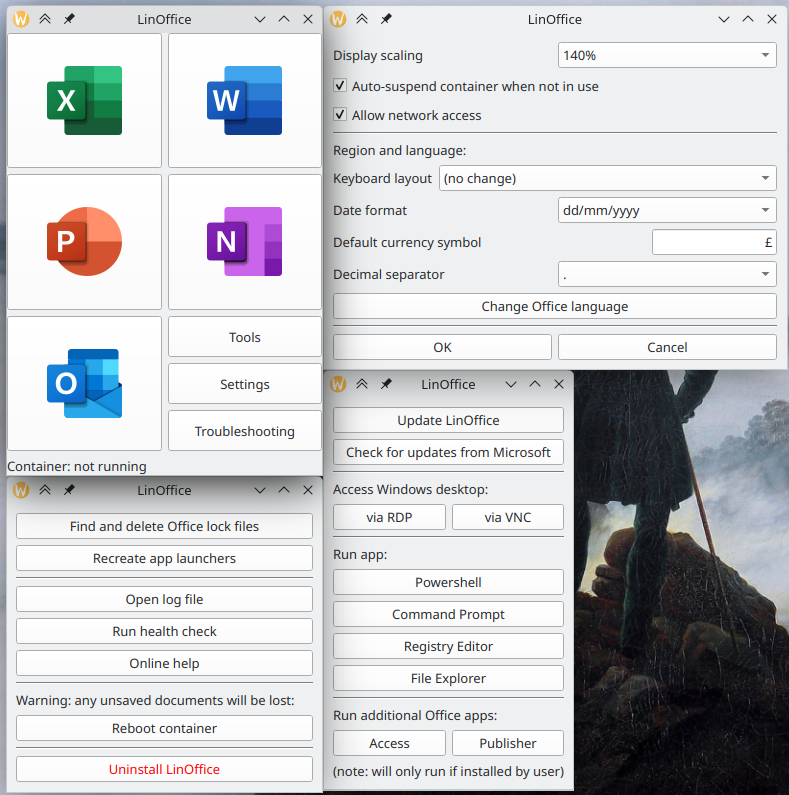Screen dimensions: 789x795
Task: Run Command Prompt
Action: [x=448, y=614]
